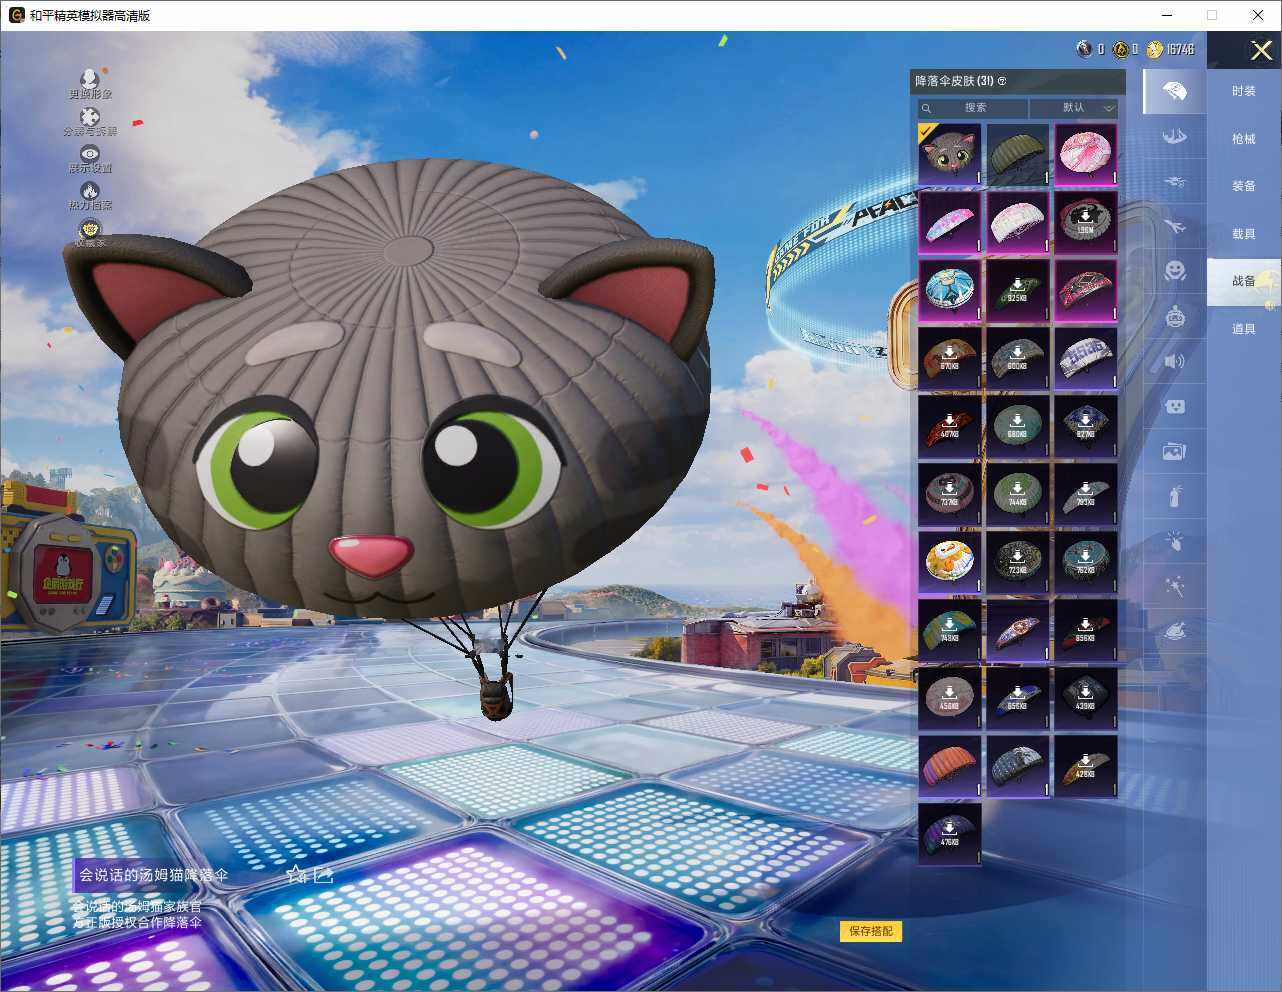
Task: Select the parachute category icon in sidebar
Action: 1175,92
